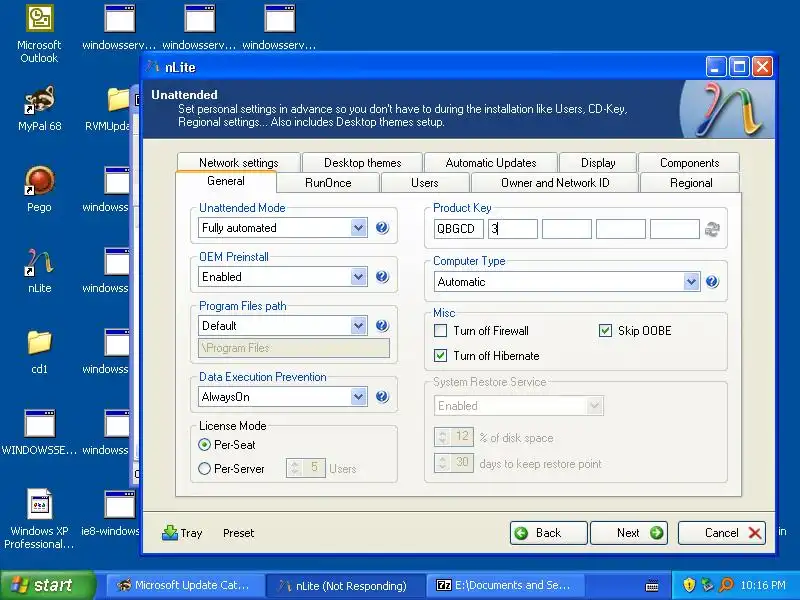
Task: Click the keyboard icon in the taskbar
Action: (652, 586)
